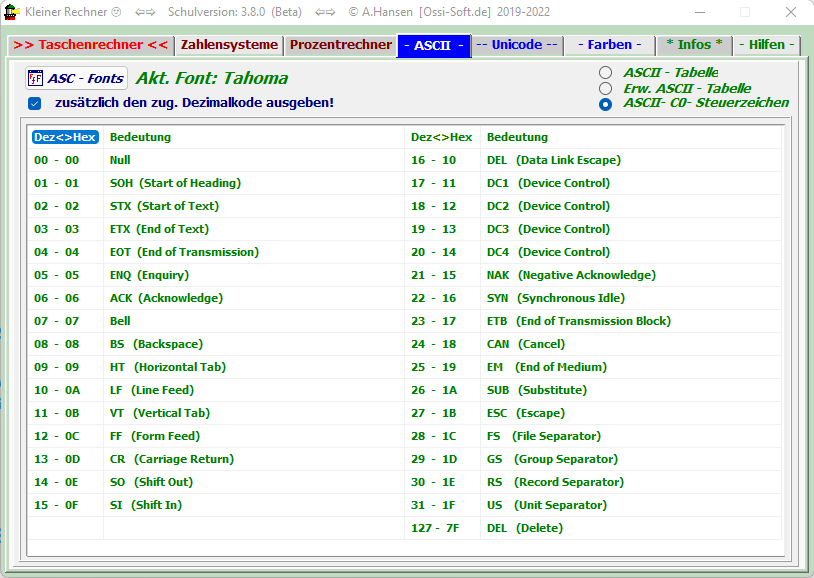Choose the Erw. ASCII - Tabelle option

(x=605, y=88)
